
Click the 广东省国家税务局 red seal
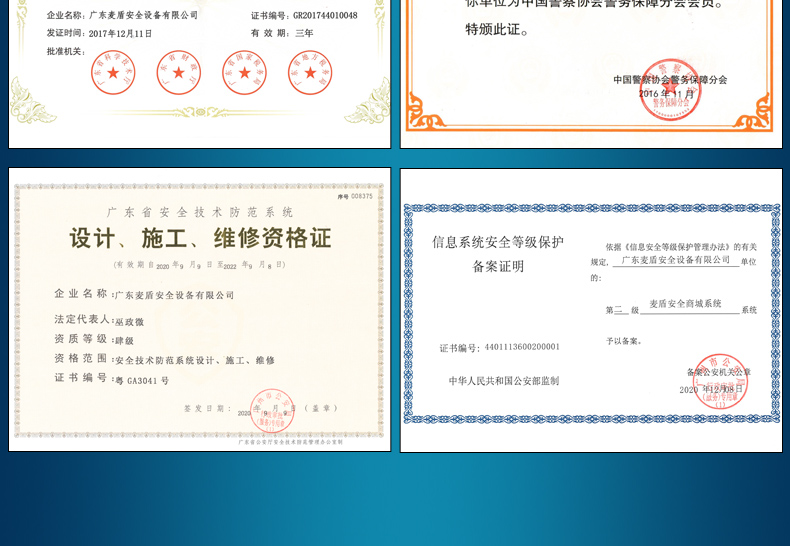click(x=244, y=73)
